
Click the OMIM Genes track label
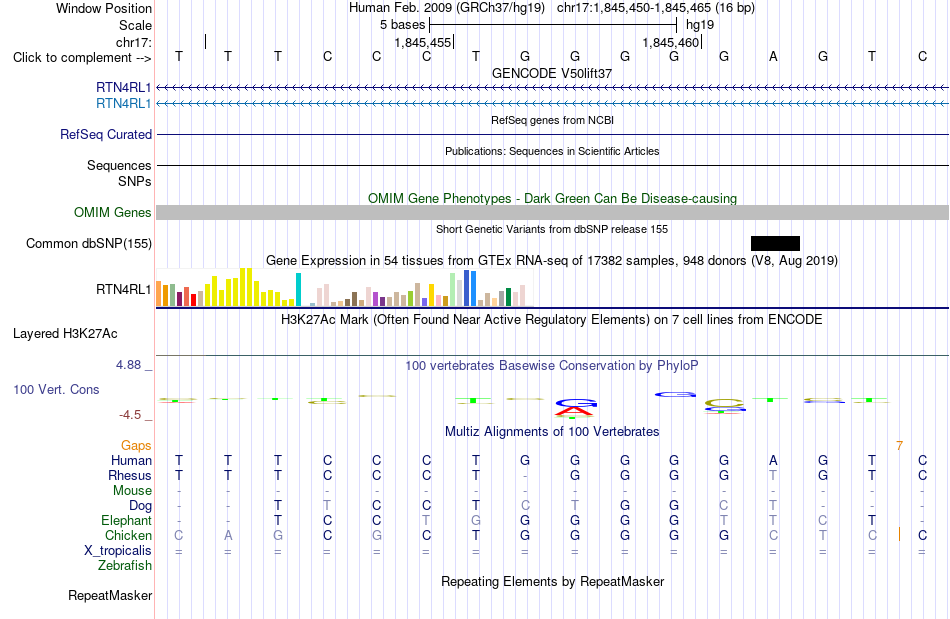(x=113, y=213)
